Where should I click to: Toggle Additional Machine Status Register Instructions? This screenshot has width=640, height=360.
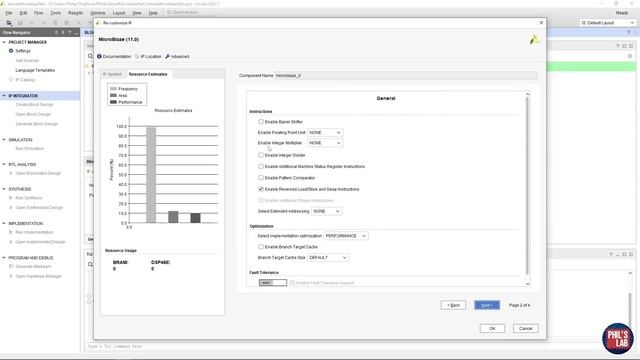pyautogui.click(x=261, y=167)
